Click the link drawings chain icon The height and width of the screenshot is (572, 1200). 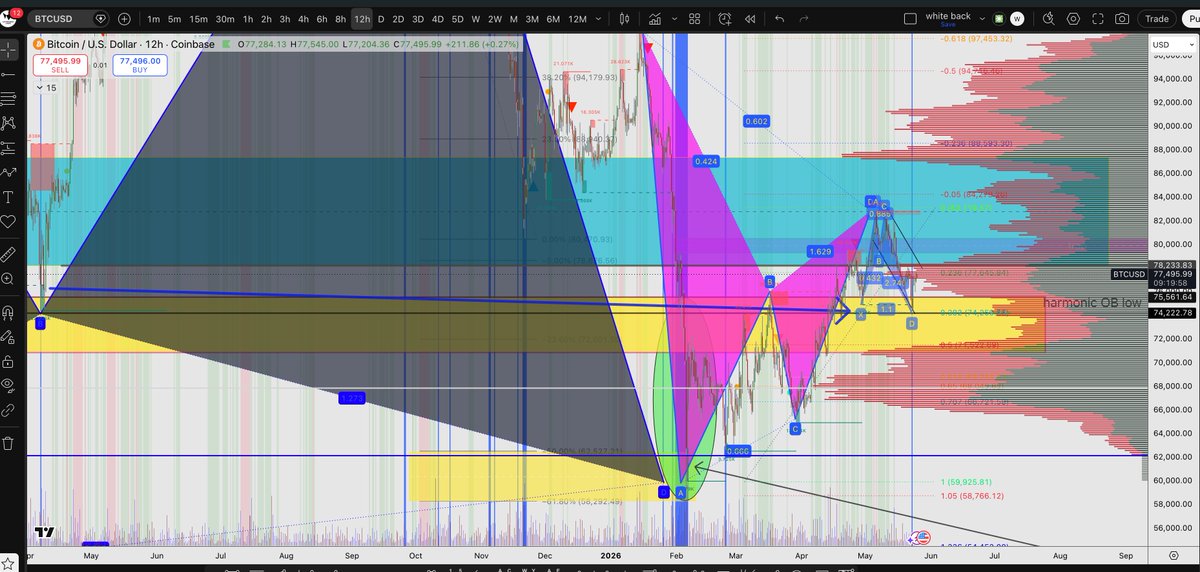coord(10,410)
